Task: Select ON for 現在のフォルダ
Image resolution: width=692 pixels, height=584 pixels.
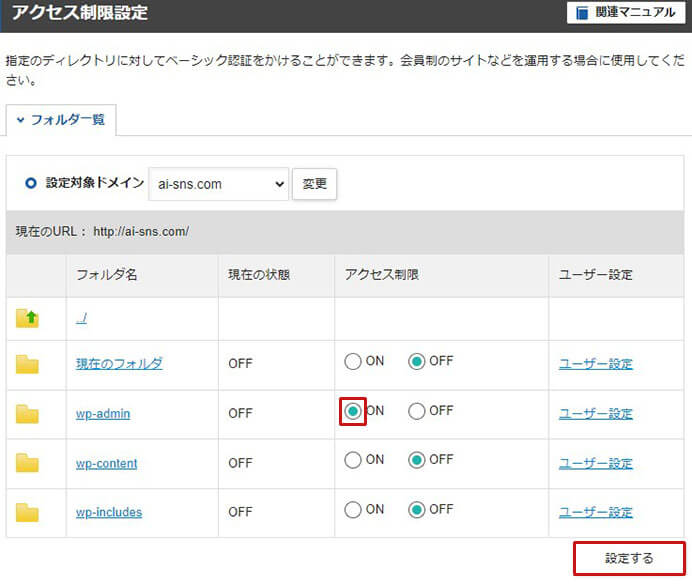Action: pyautogui.click(x=353, y=362)
